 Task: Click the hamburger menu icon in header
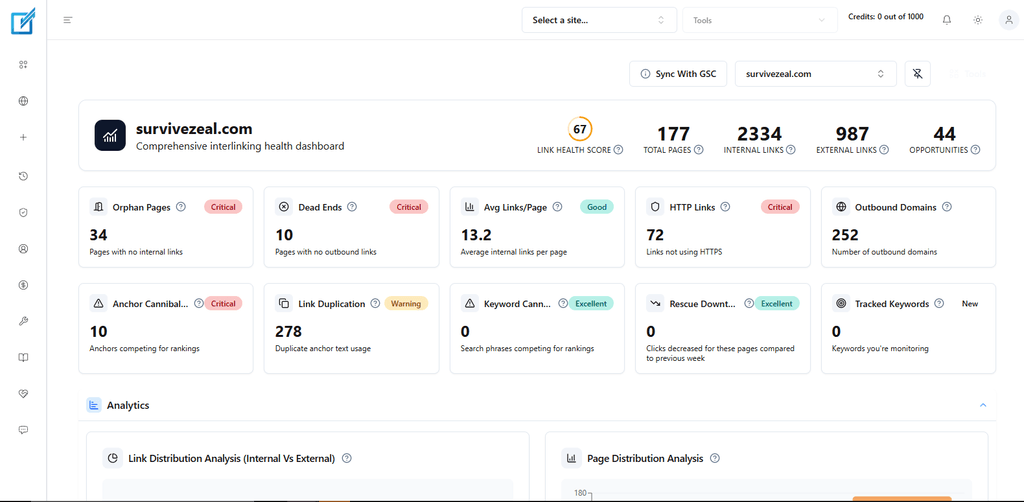[67, 20]
